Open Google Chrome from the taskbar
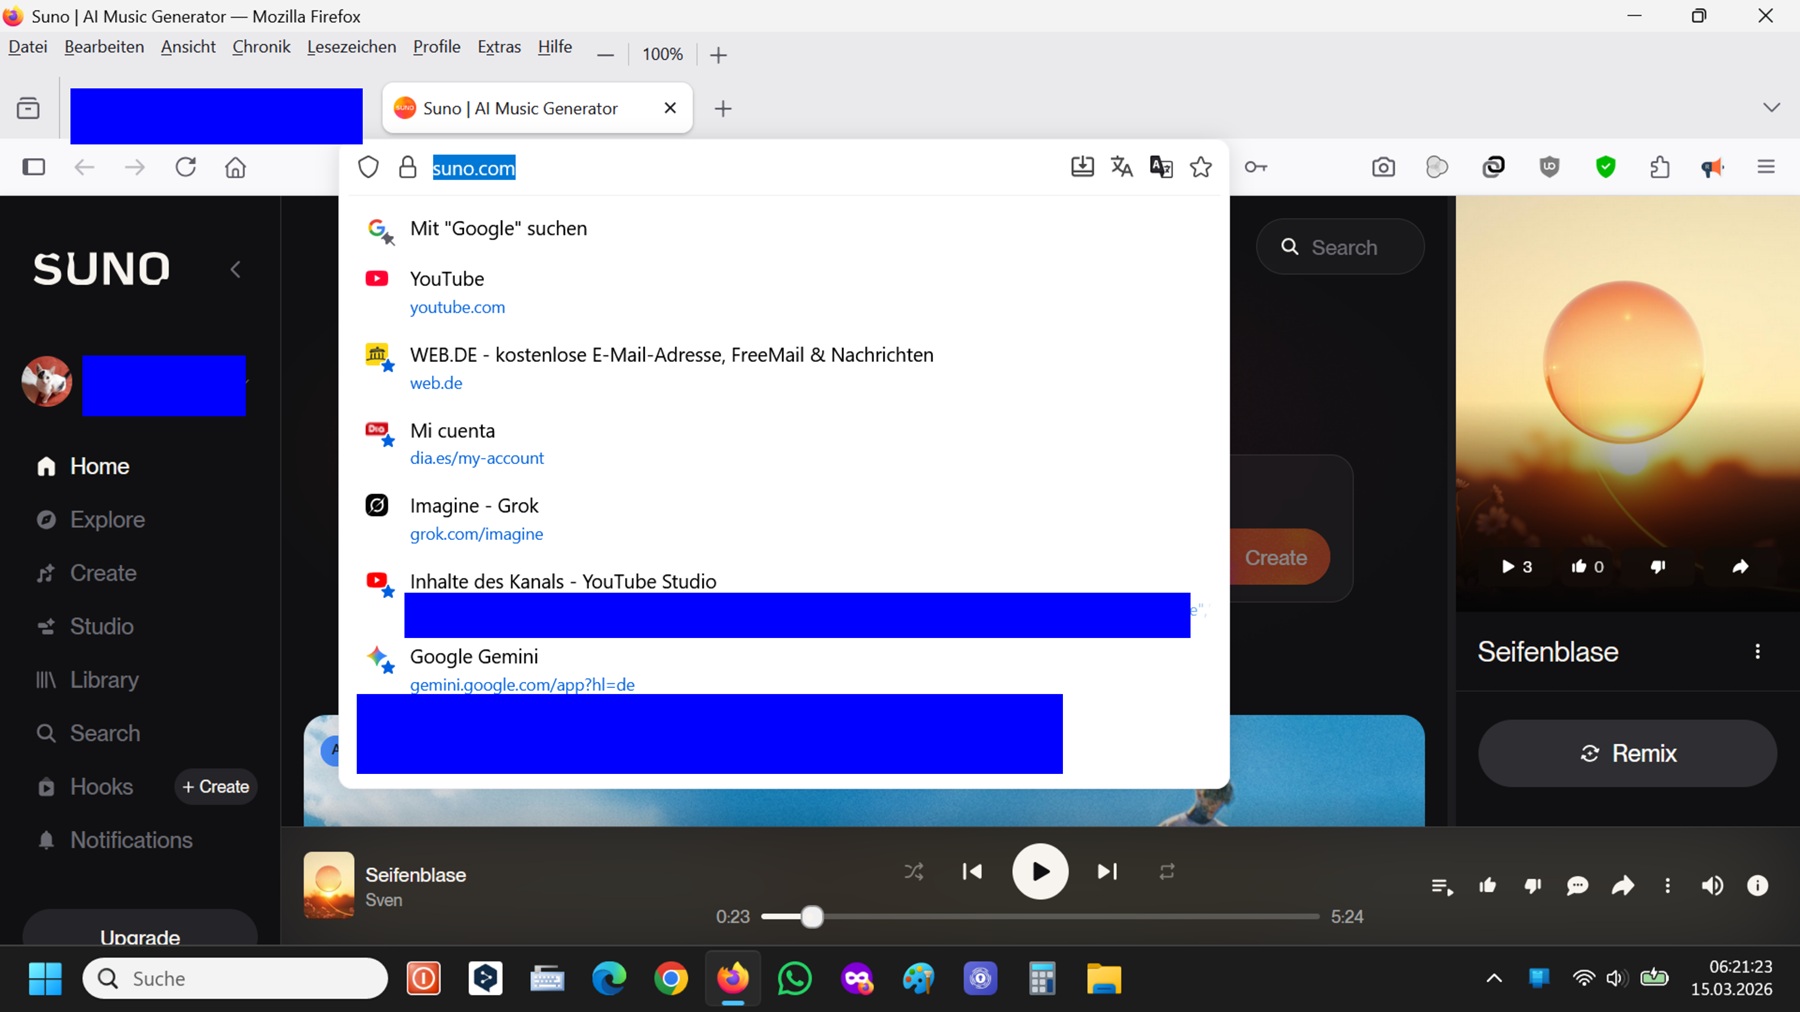Viewport: 1800px width, 1012px height. pyautogui.click(x=671, y=979)
